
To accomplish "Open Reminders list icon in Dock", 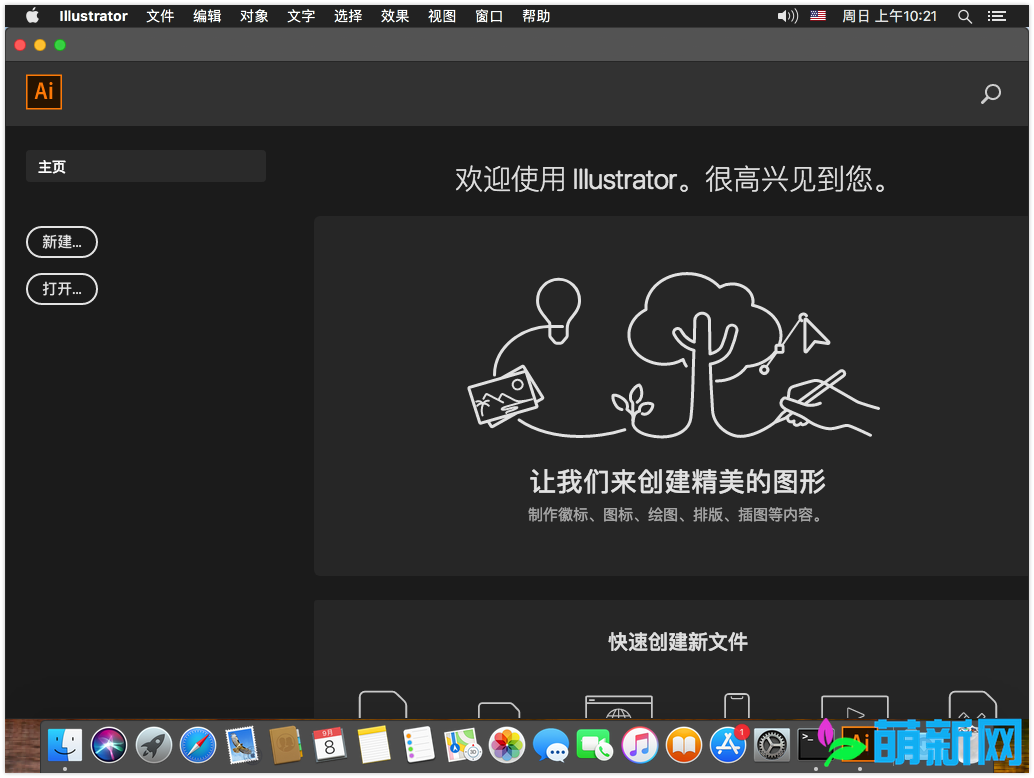I will click(x=419, y=746).
